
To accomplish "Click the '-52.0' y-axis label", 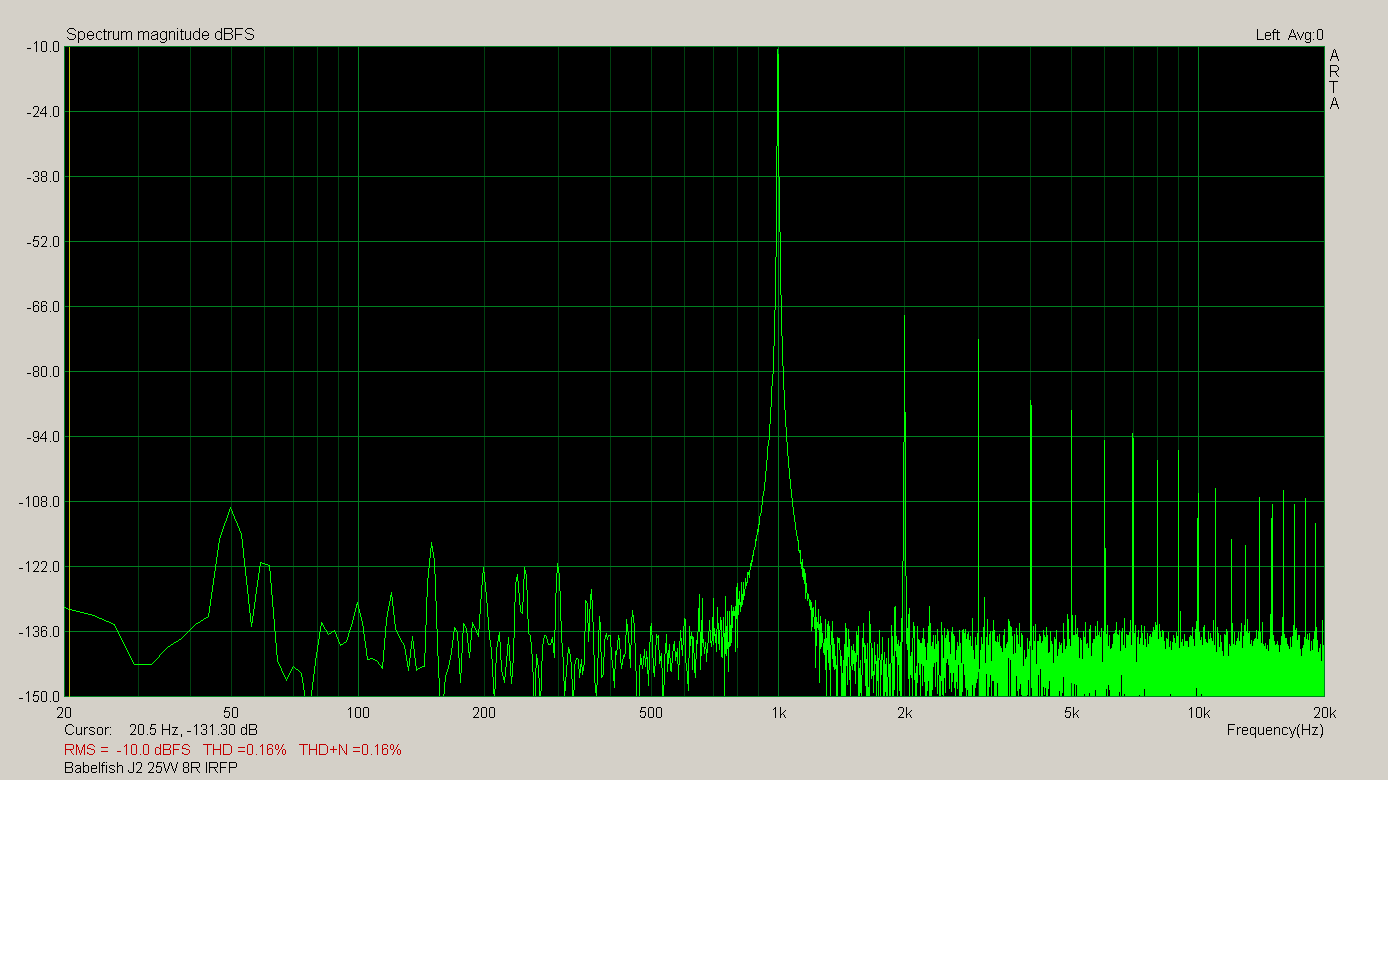I will [x=43, y=242].
